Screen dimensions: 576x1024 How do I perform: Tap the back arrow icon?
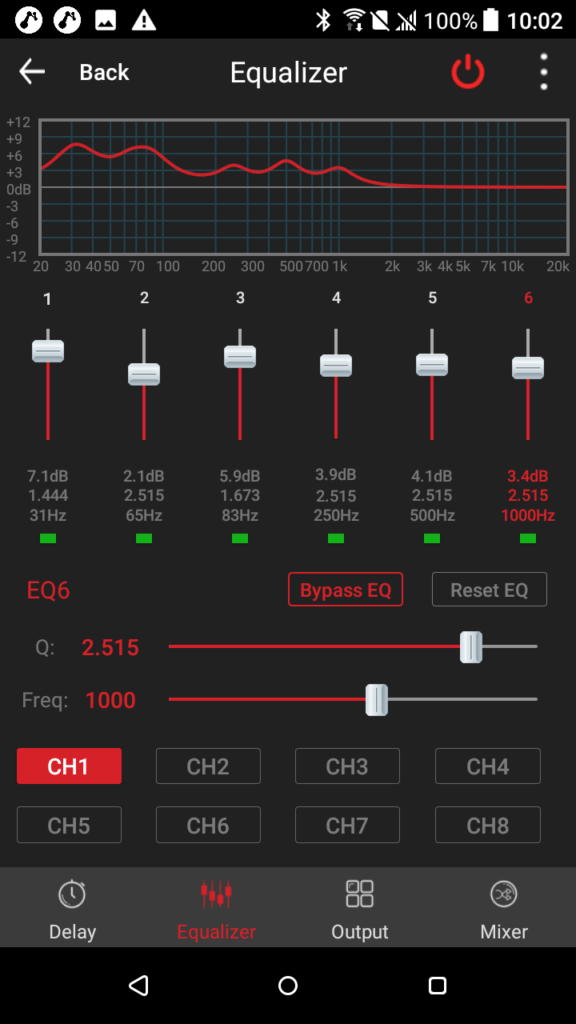tap(31, 72)
